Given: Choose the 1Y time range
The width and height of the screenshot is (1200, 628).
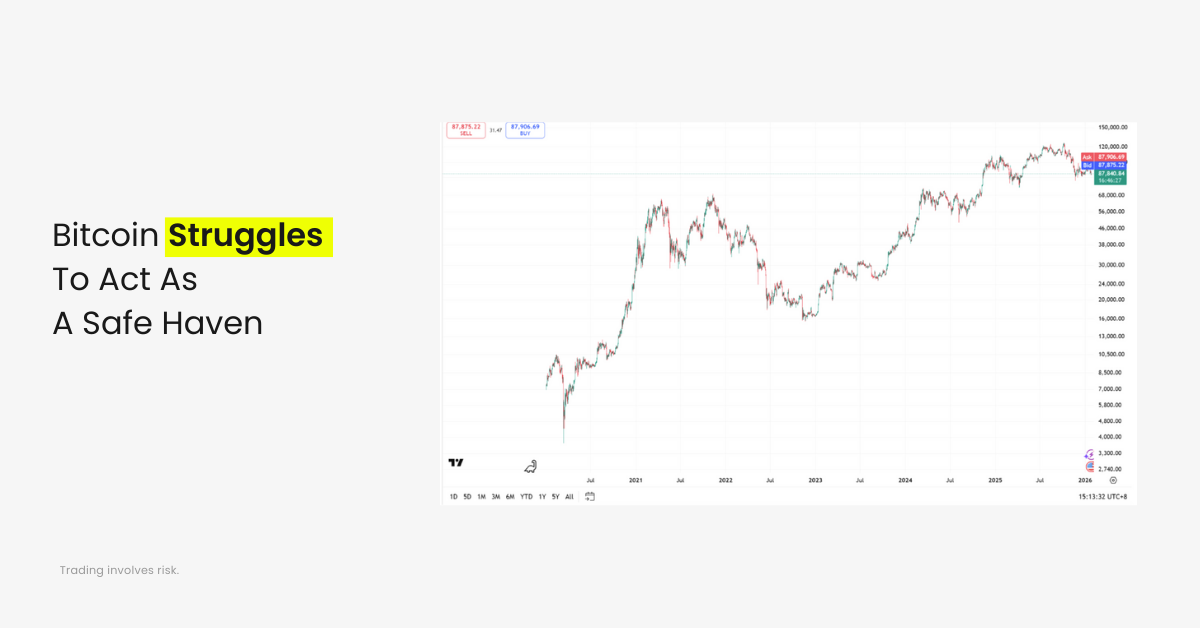Looking at the screenshot, I should (542, 496).
